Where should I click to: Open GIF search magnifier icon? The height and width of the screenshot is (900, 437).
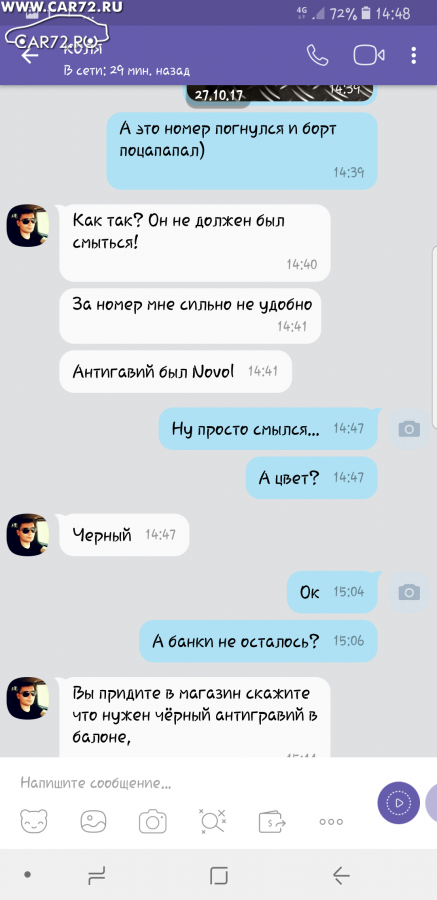(212, 821)
